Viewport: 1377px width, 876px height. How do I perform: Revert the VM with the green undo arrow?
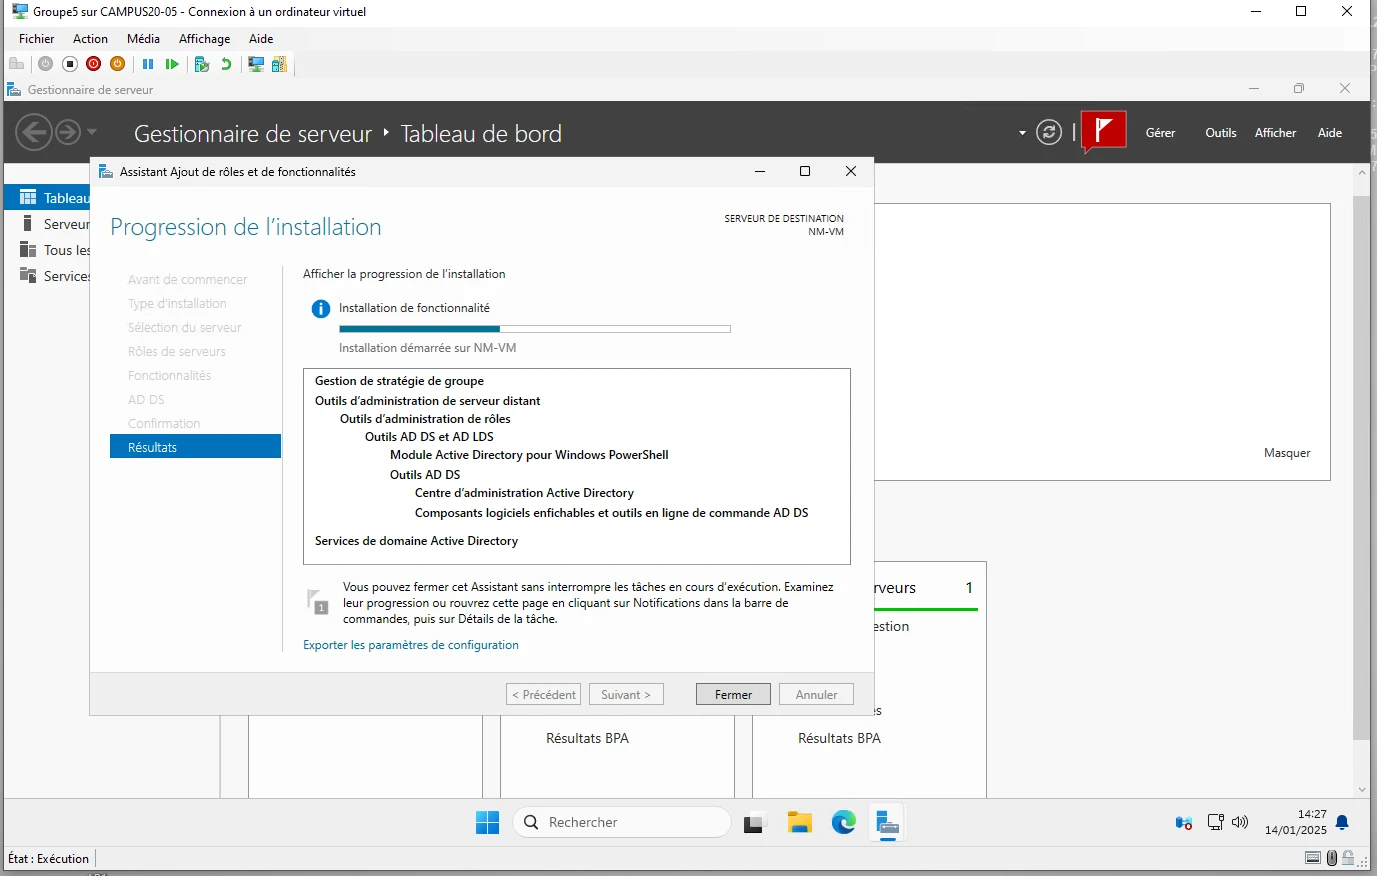click(226, 64)
